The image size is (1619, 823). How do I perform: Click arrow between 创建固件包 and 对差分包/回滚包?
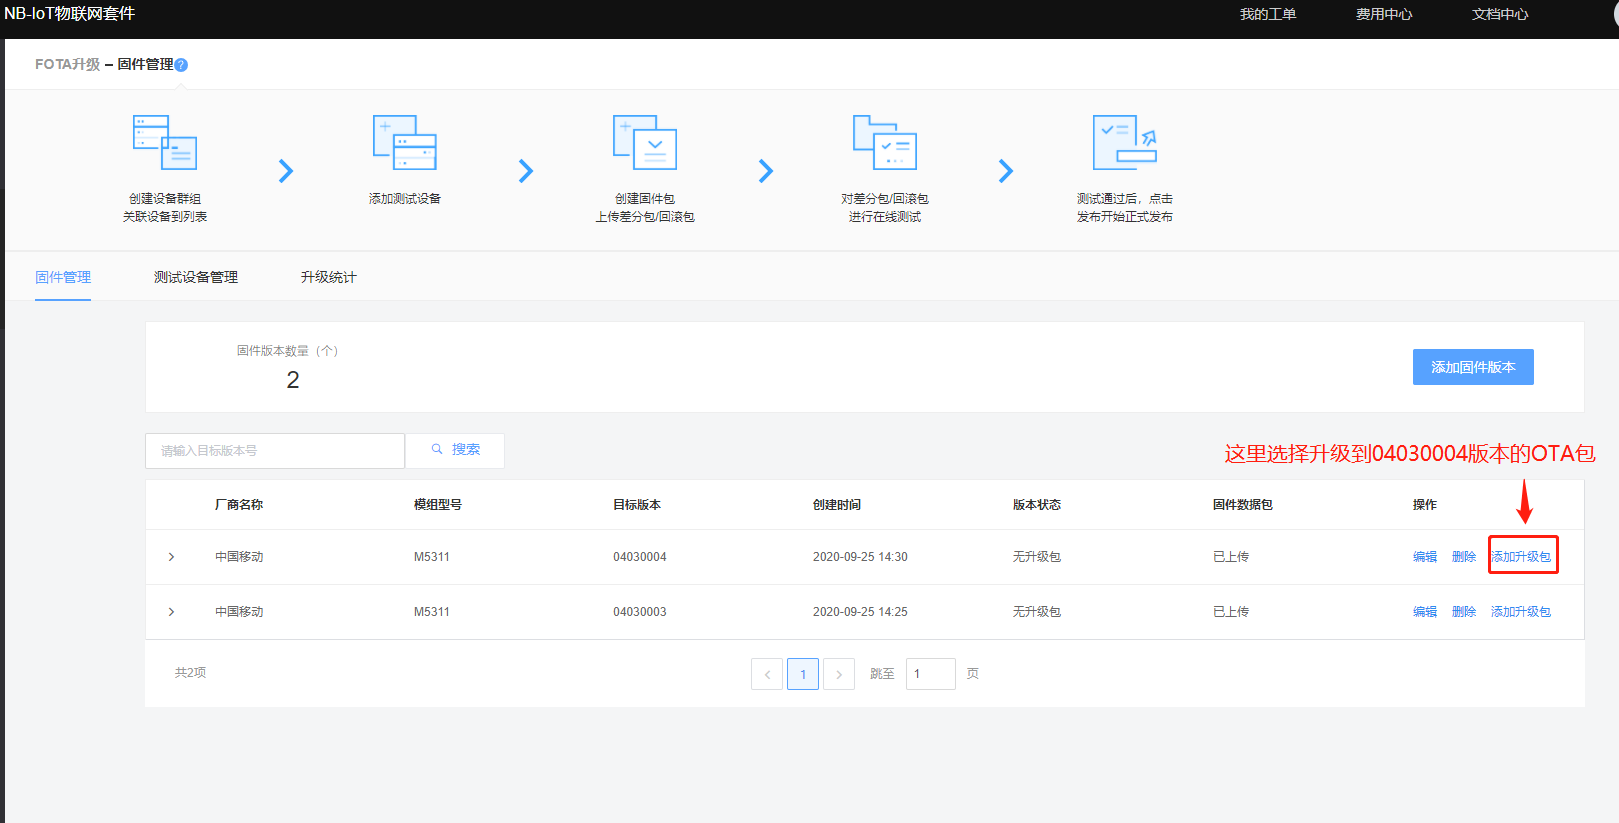(x=766, y=171)
